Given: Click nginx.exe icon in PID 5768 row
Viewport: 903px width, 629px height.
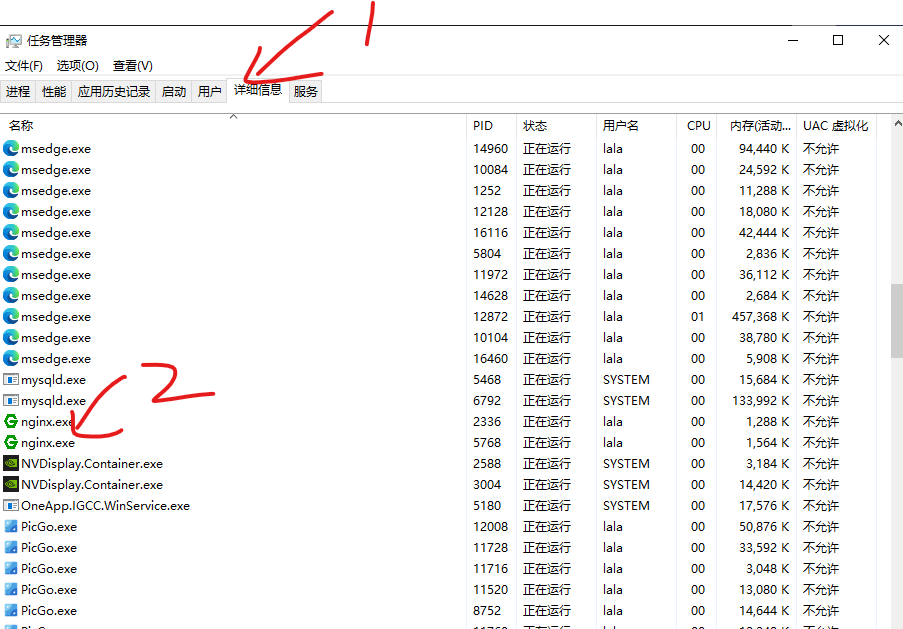Looking at the screenshot, I should point(11,442).
